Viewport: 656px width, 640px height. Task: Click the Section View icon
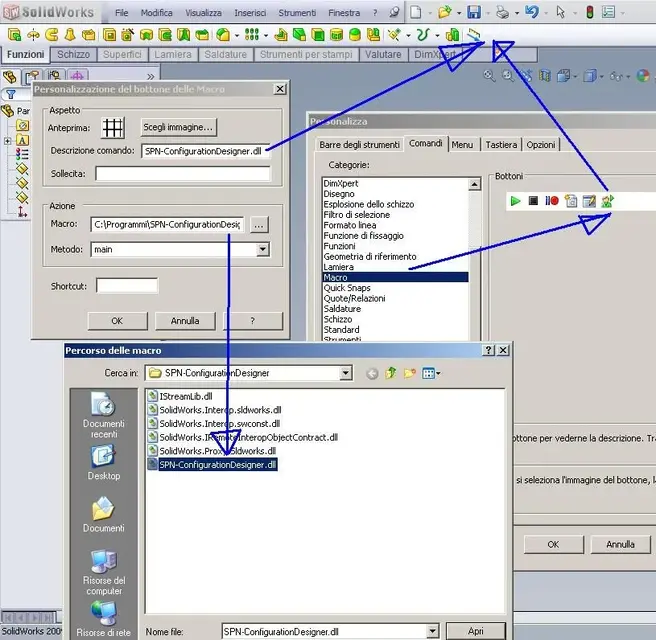pyautogui.click(x=544, y=76)
